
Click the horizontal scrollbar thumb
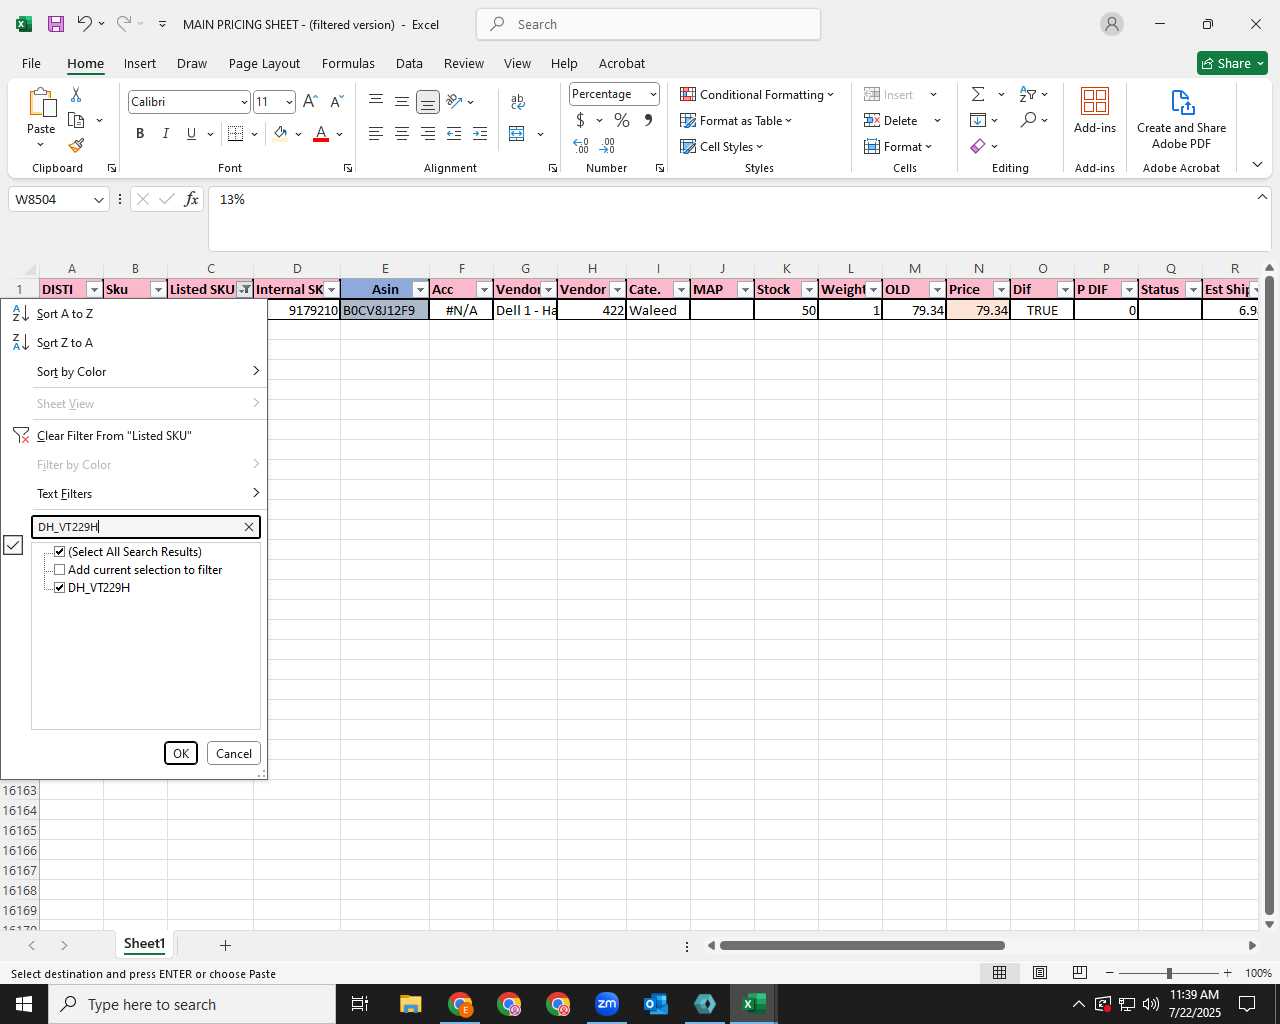(x=862, y=945)
